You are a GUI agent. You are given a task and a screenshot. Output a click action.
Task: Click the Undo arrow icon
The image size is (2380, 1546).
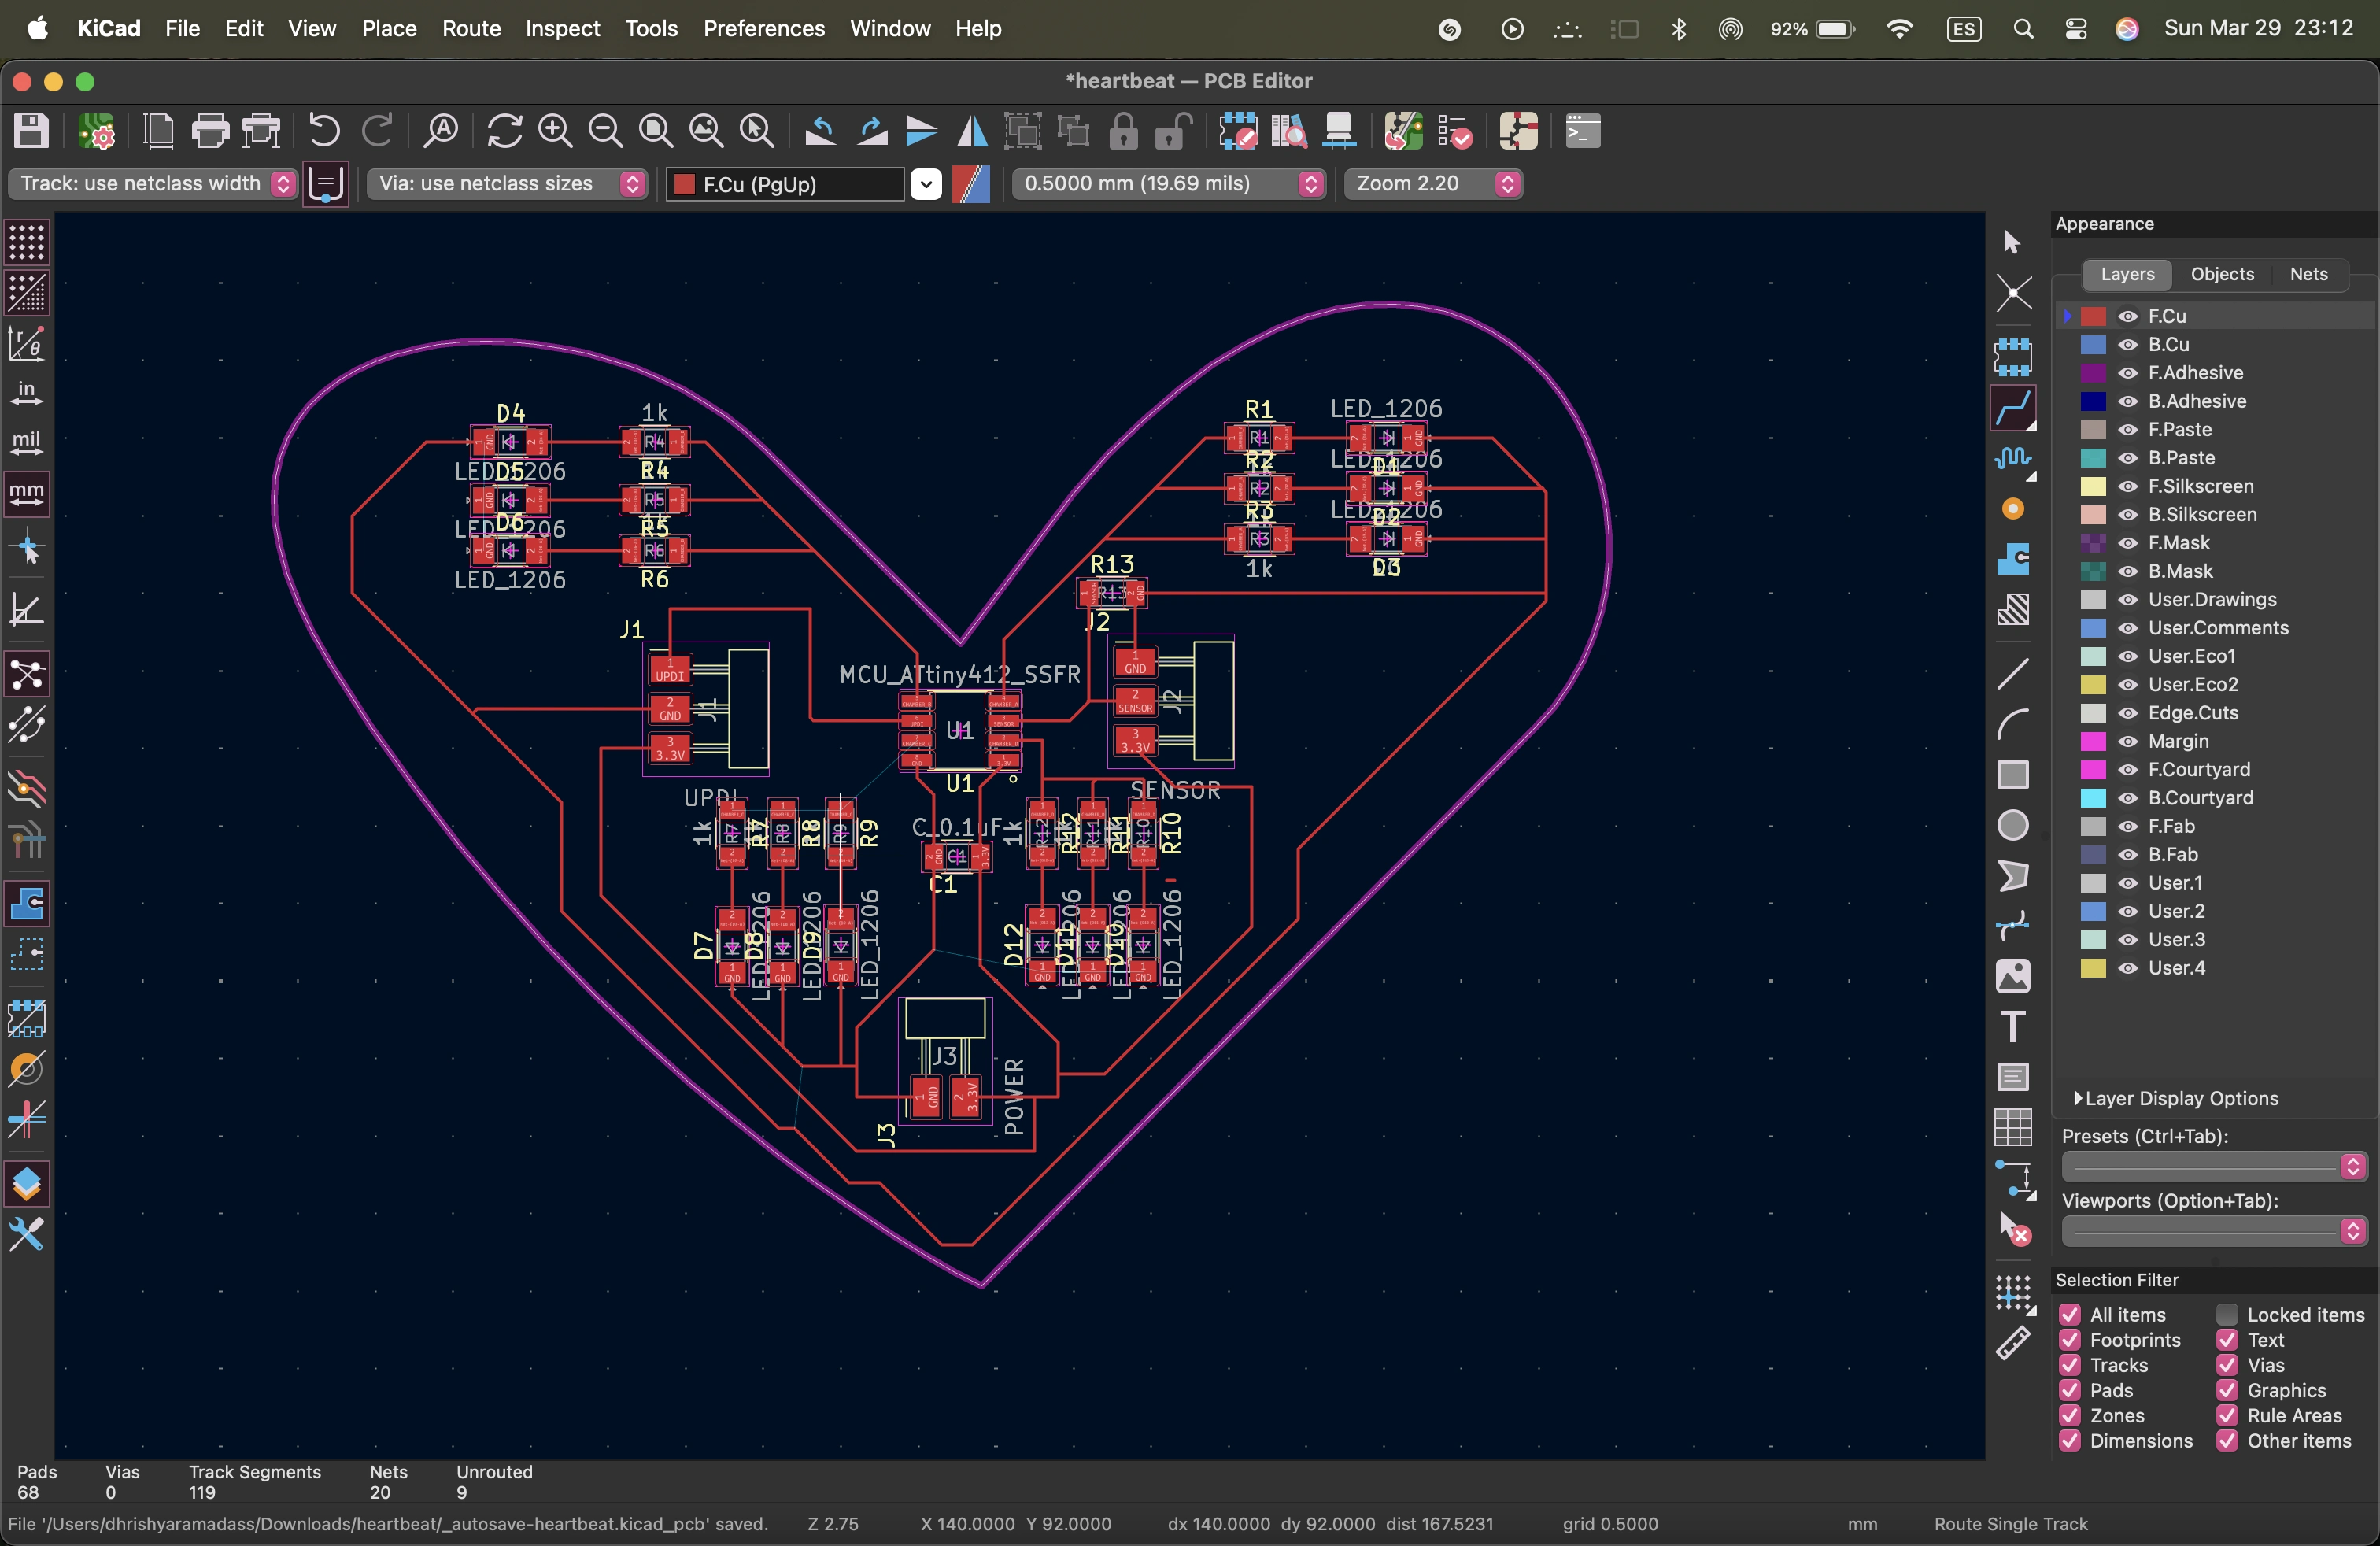pyautogui.click(x=324, y=131)
